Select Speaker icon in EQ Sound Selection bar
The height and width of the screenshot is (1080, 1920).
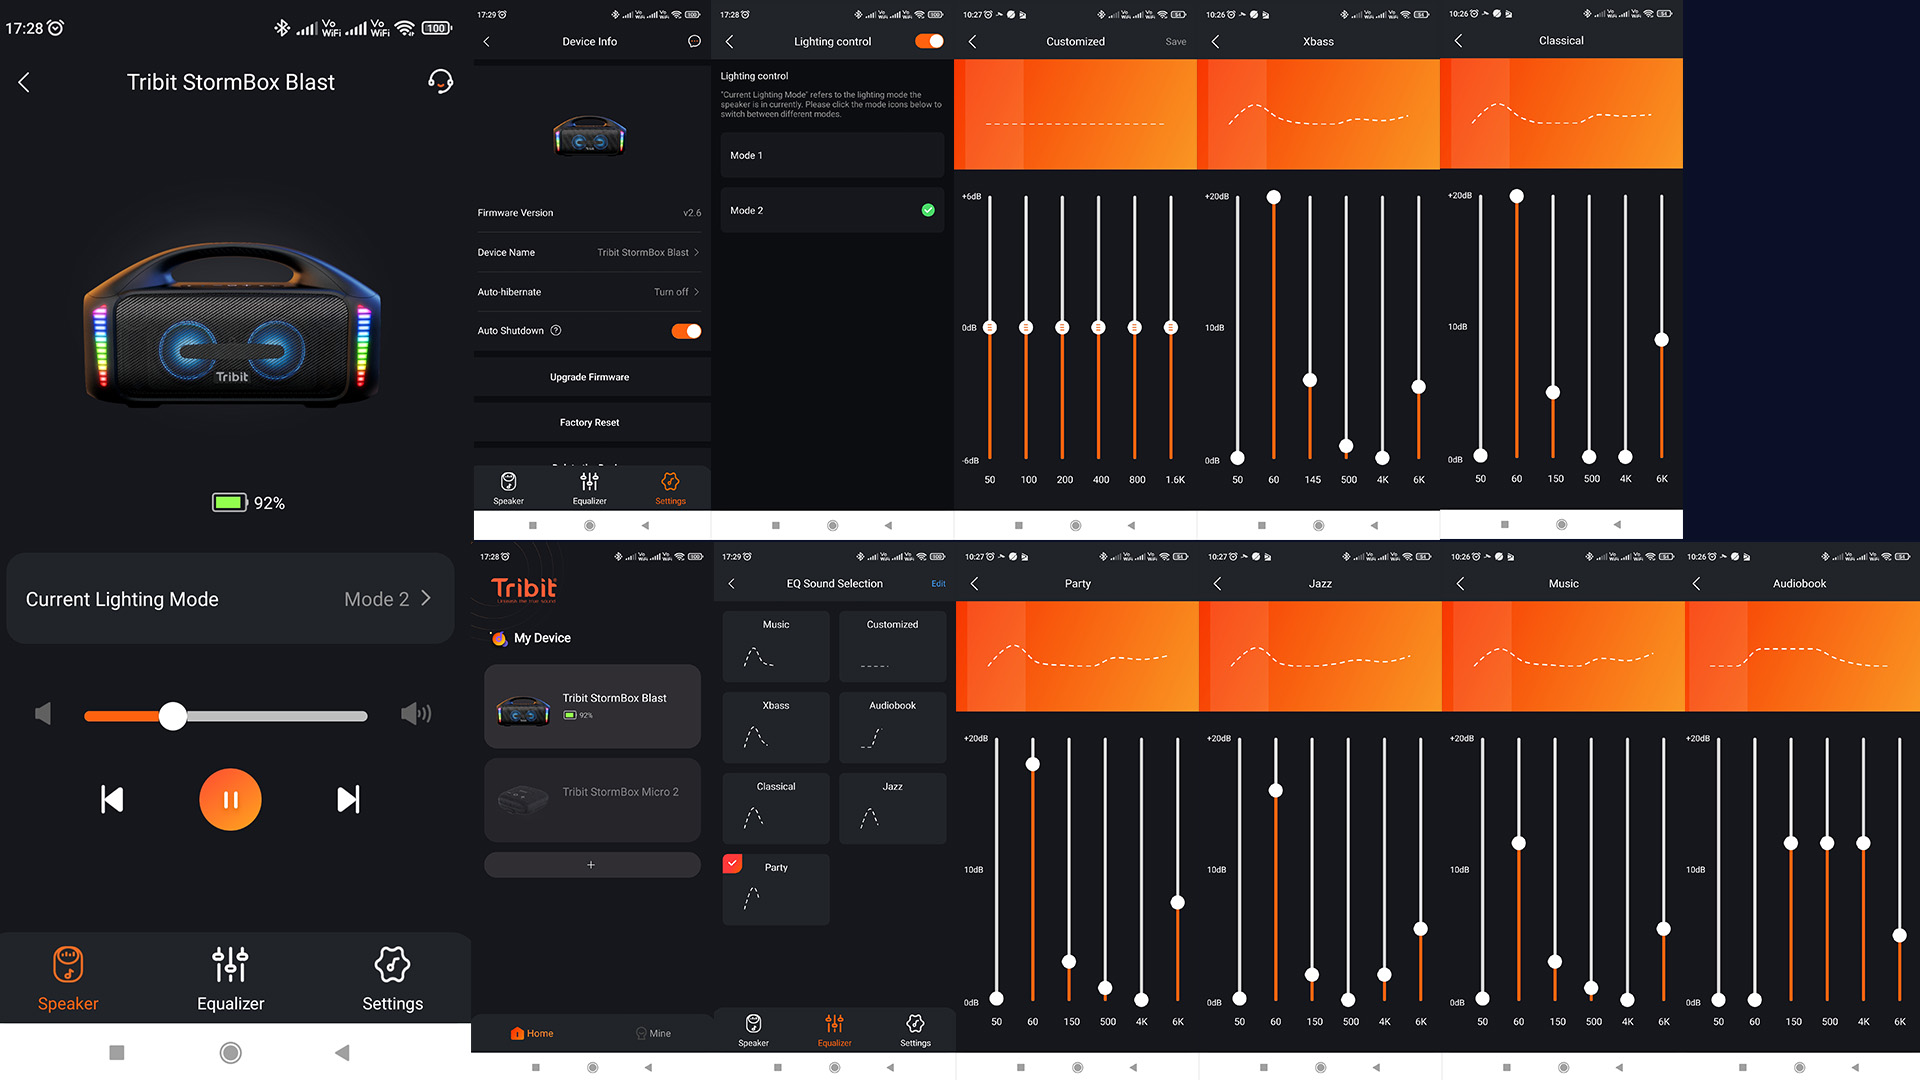pyautogui.click(x=753, y=1030)
